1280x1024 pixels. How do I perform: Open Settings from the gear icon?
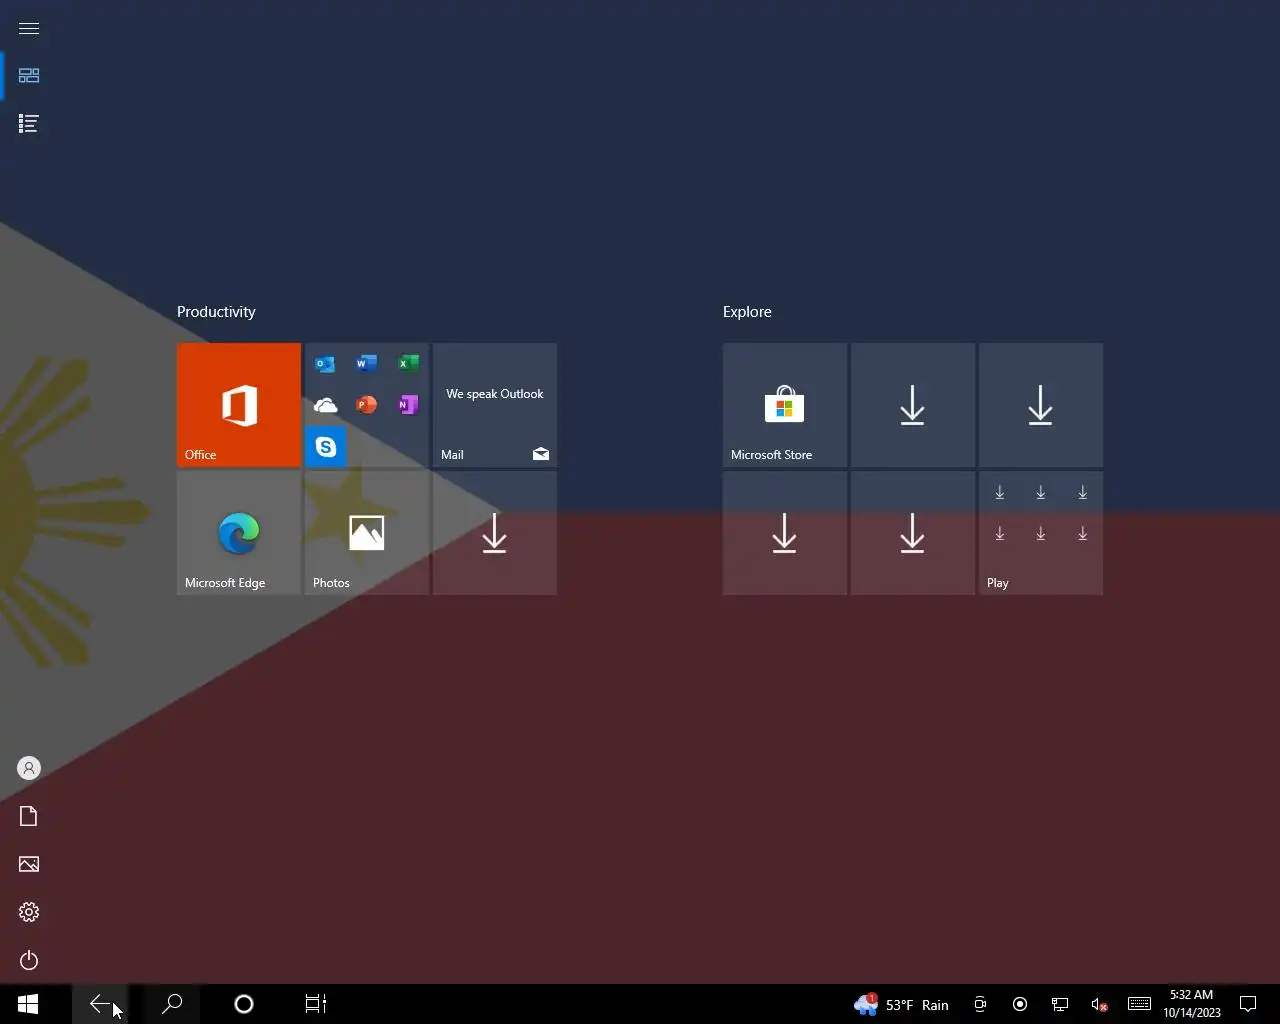point(29,912)
